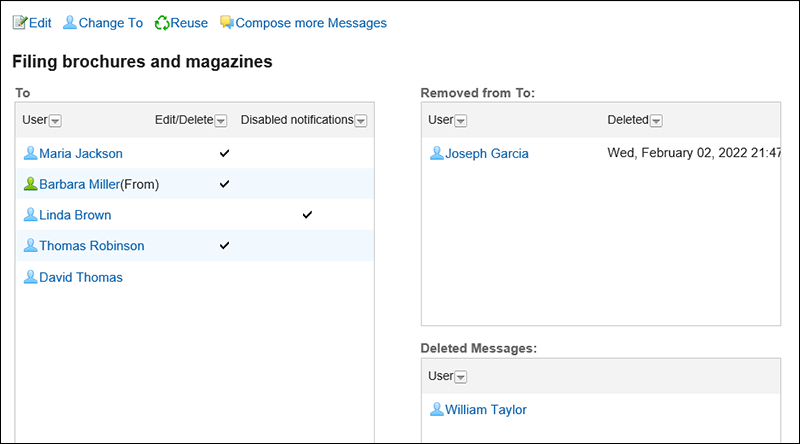Click Joseph Garcia's deleted date Wed, February 02
The image size is (800, 444).
pos(694,153)
